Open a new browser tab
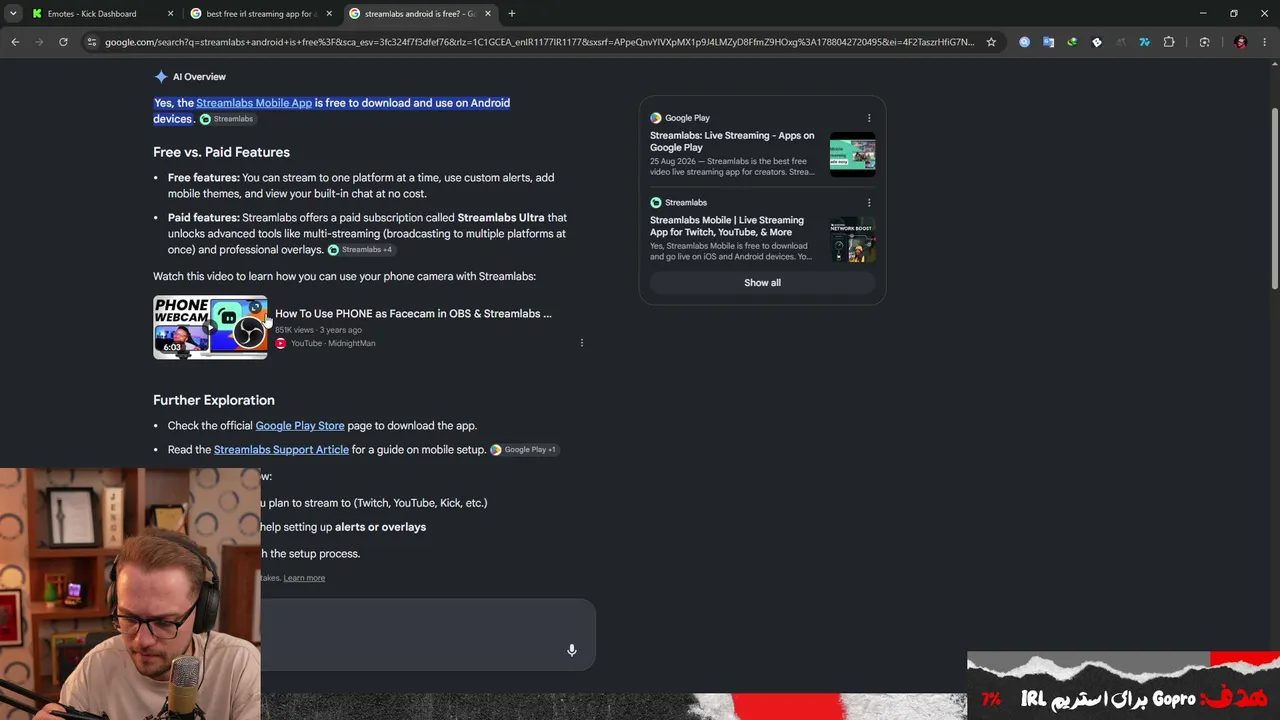The height and width of the screenshot is (720, 1280). tap(512, 14)
